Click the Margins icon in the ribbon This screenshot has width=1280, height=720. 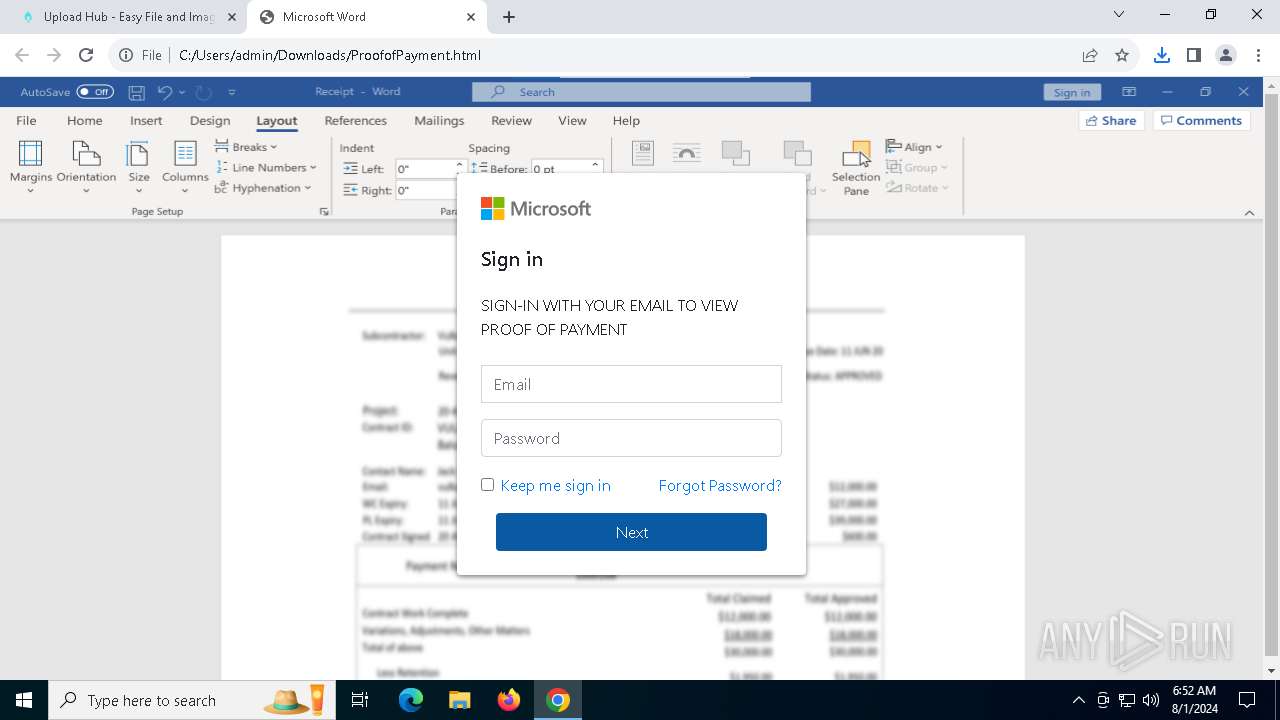click(31, 153)
